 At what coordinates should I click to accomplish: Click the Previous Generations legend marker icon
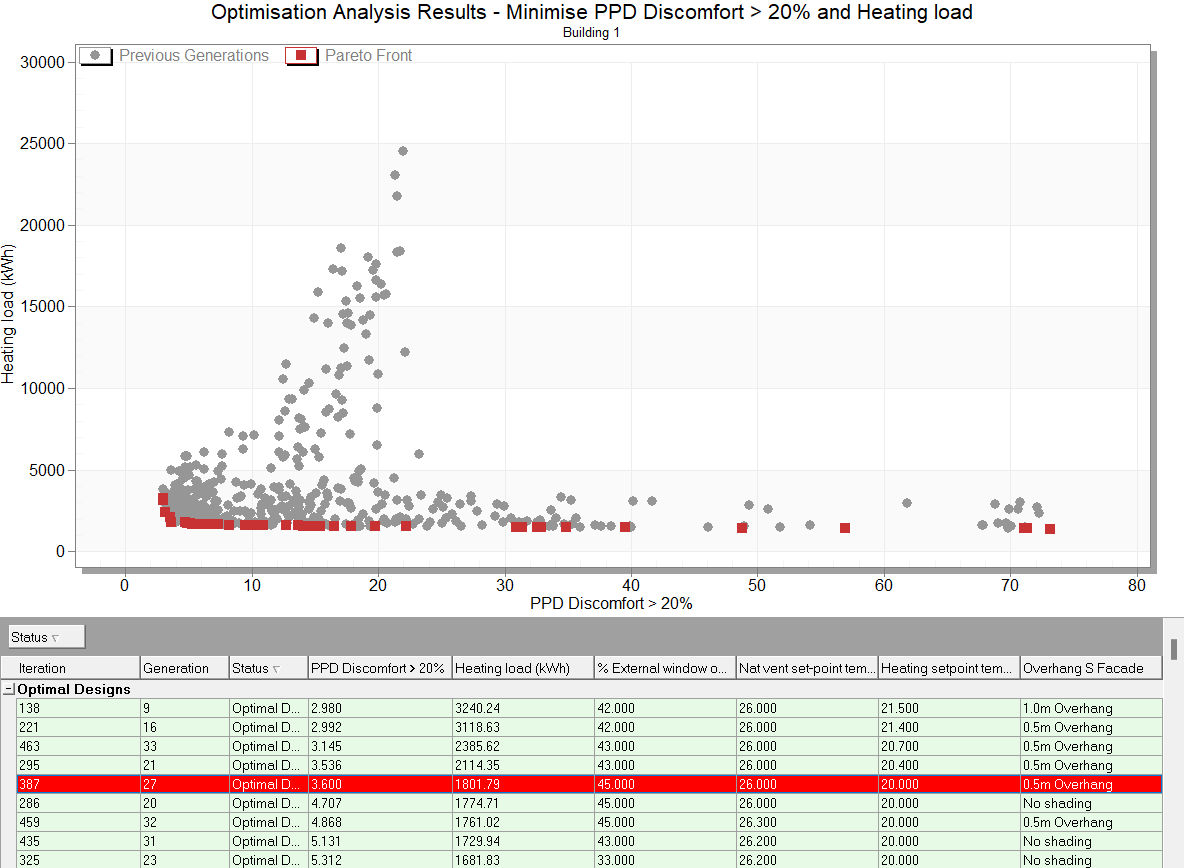[x=96, y=56]
